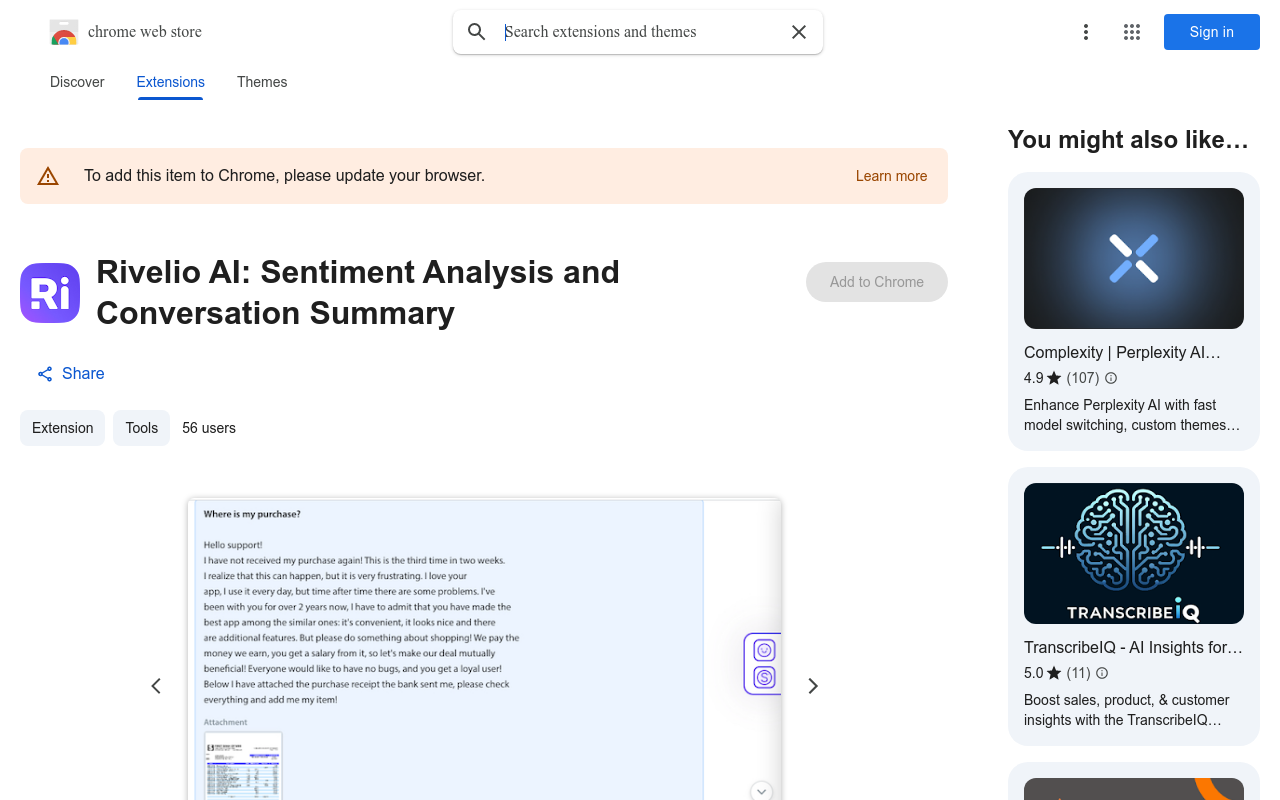Open the TranscribeIQ - AI Insights title
Image resolution: width=1280 pixels, height=800 pixels.
click(1134, 648)
